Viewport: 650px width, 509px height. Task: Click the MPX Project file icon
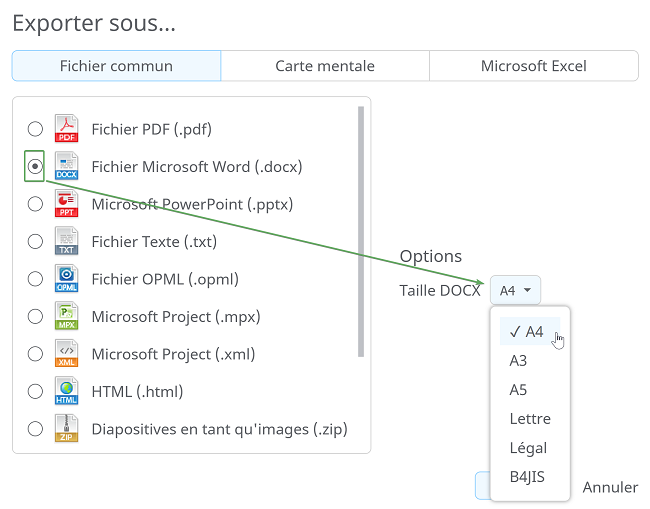[x=66, y=317]
